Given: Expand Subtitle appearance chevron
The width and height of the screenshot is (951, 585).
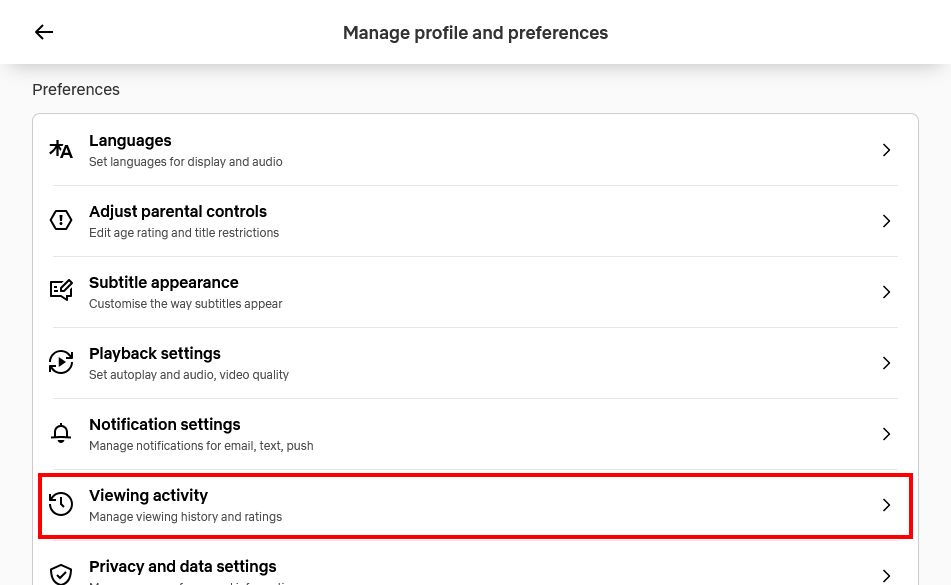Looking at the screenshot, I should click(x=886, y=292).
